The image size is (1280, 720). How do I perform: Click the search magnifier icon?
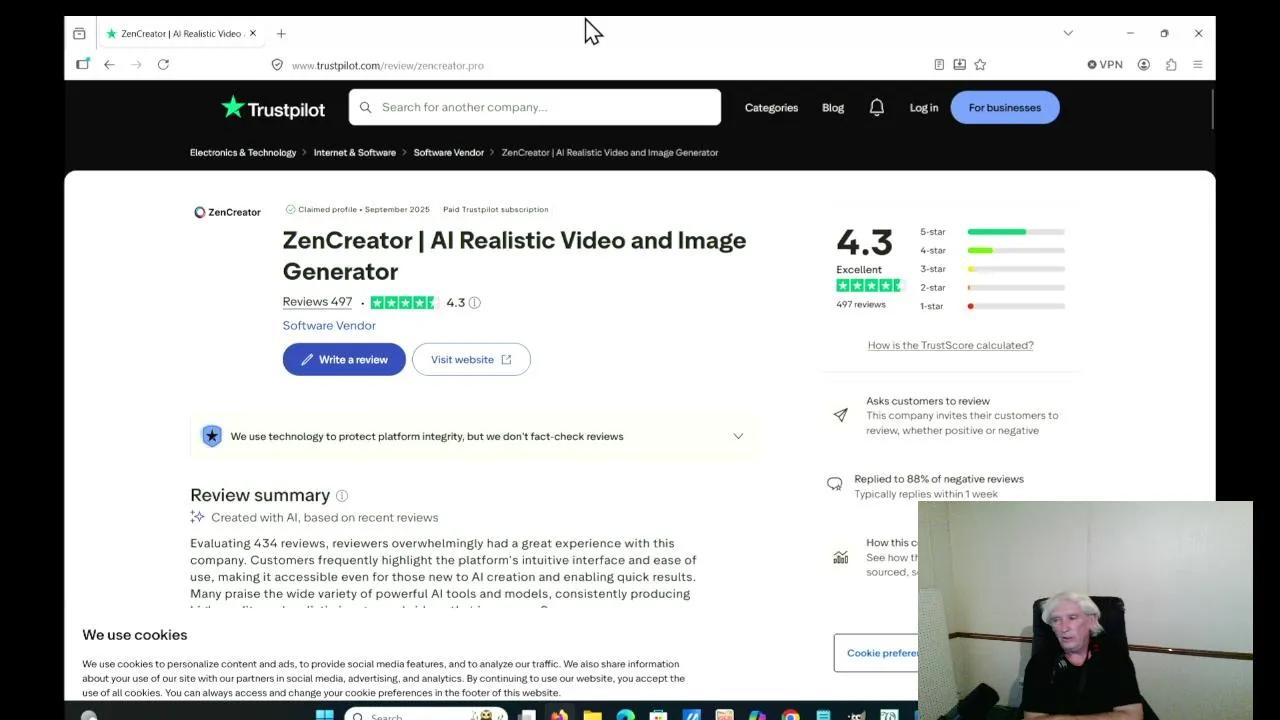click(x=365, y=107)
